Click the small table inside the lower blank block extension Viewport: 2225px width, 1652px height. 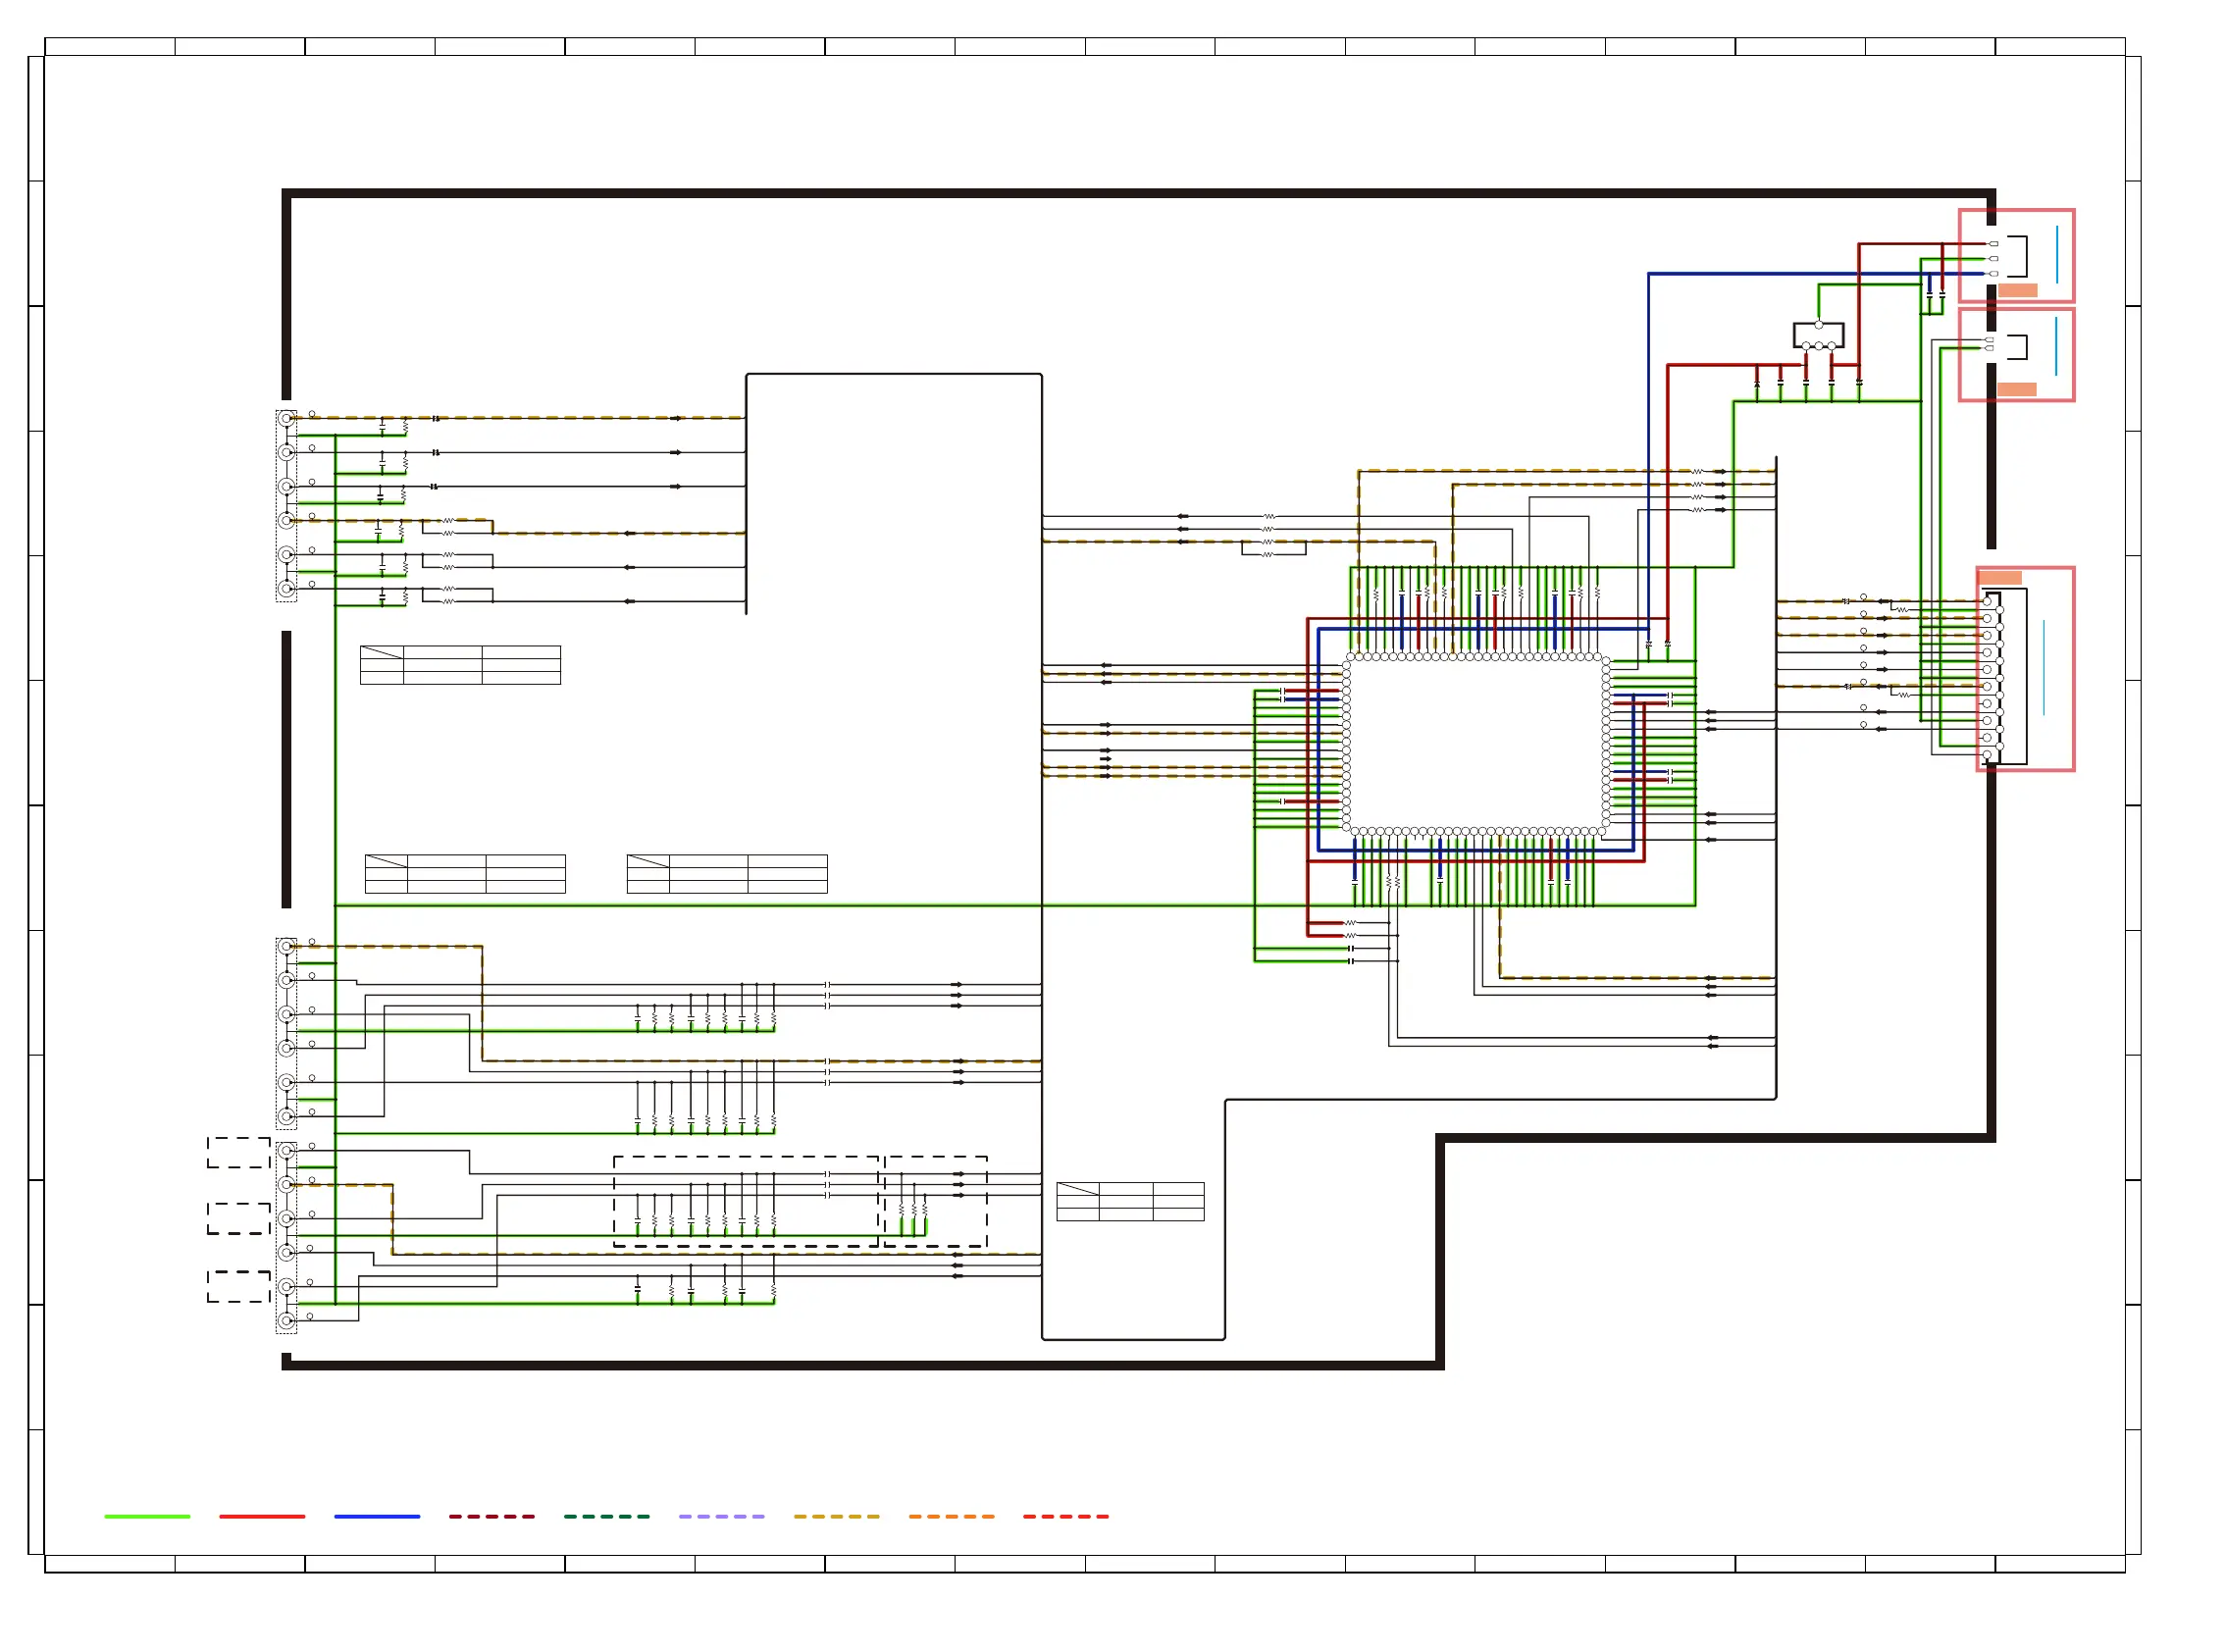point(1130,1202)
